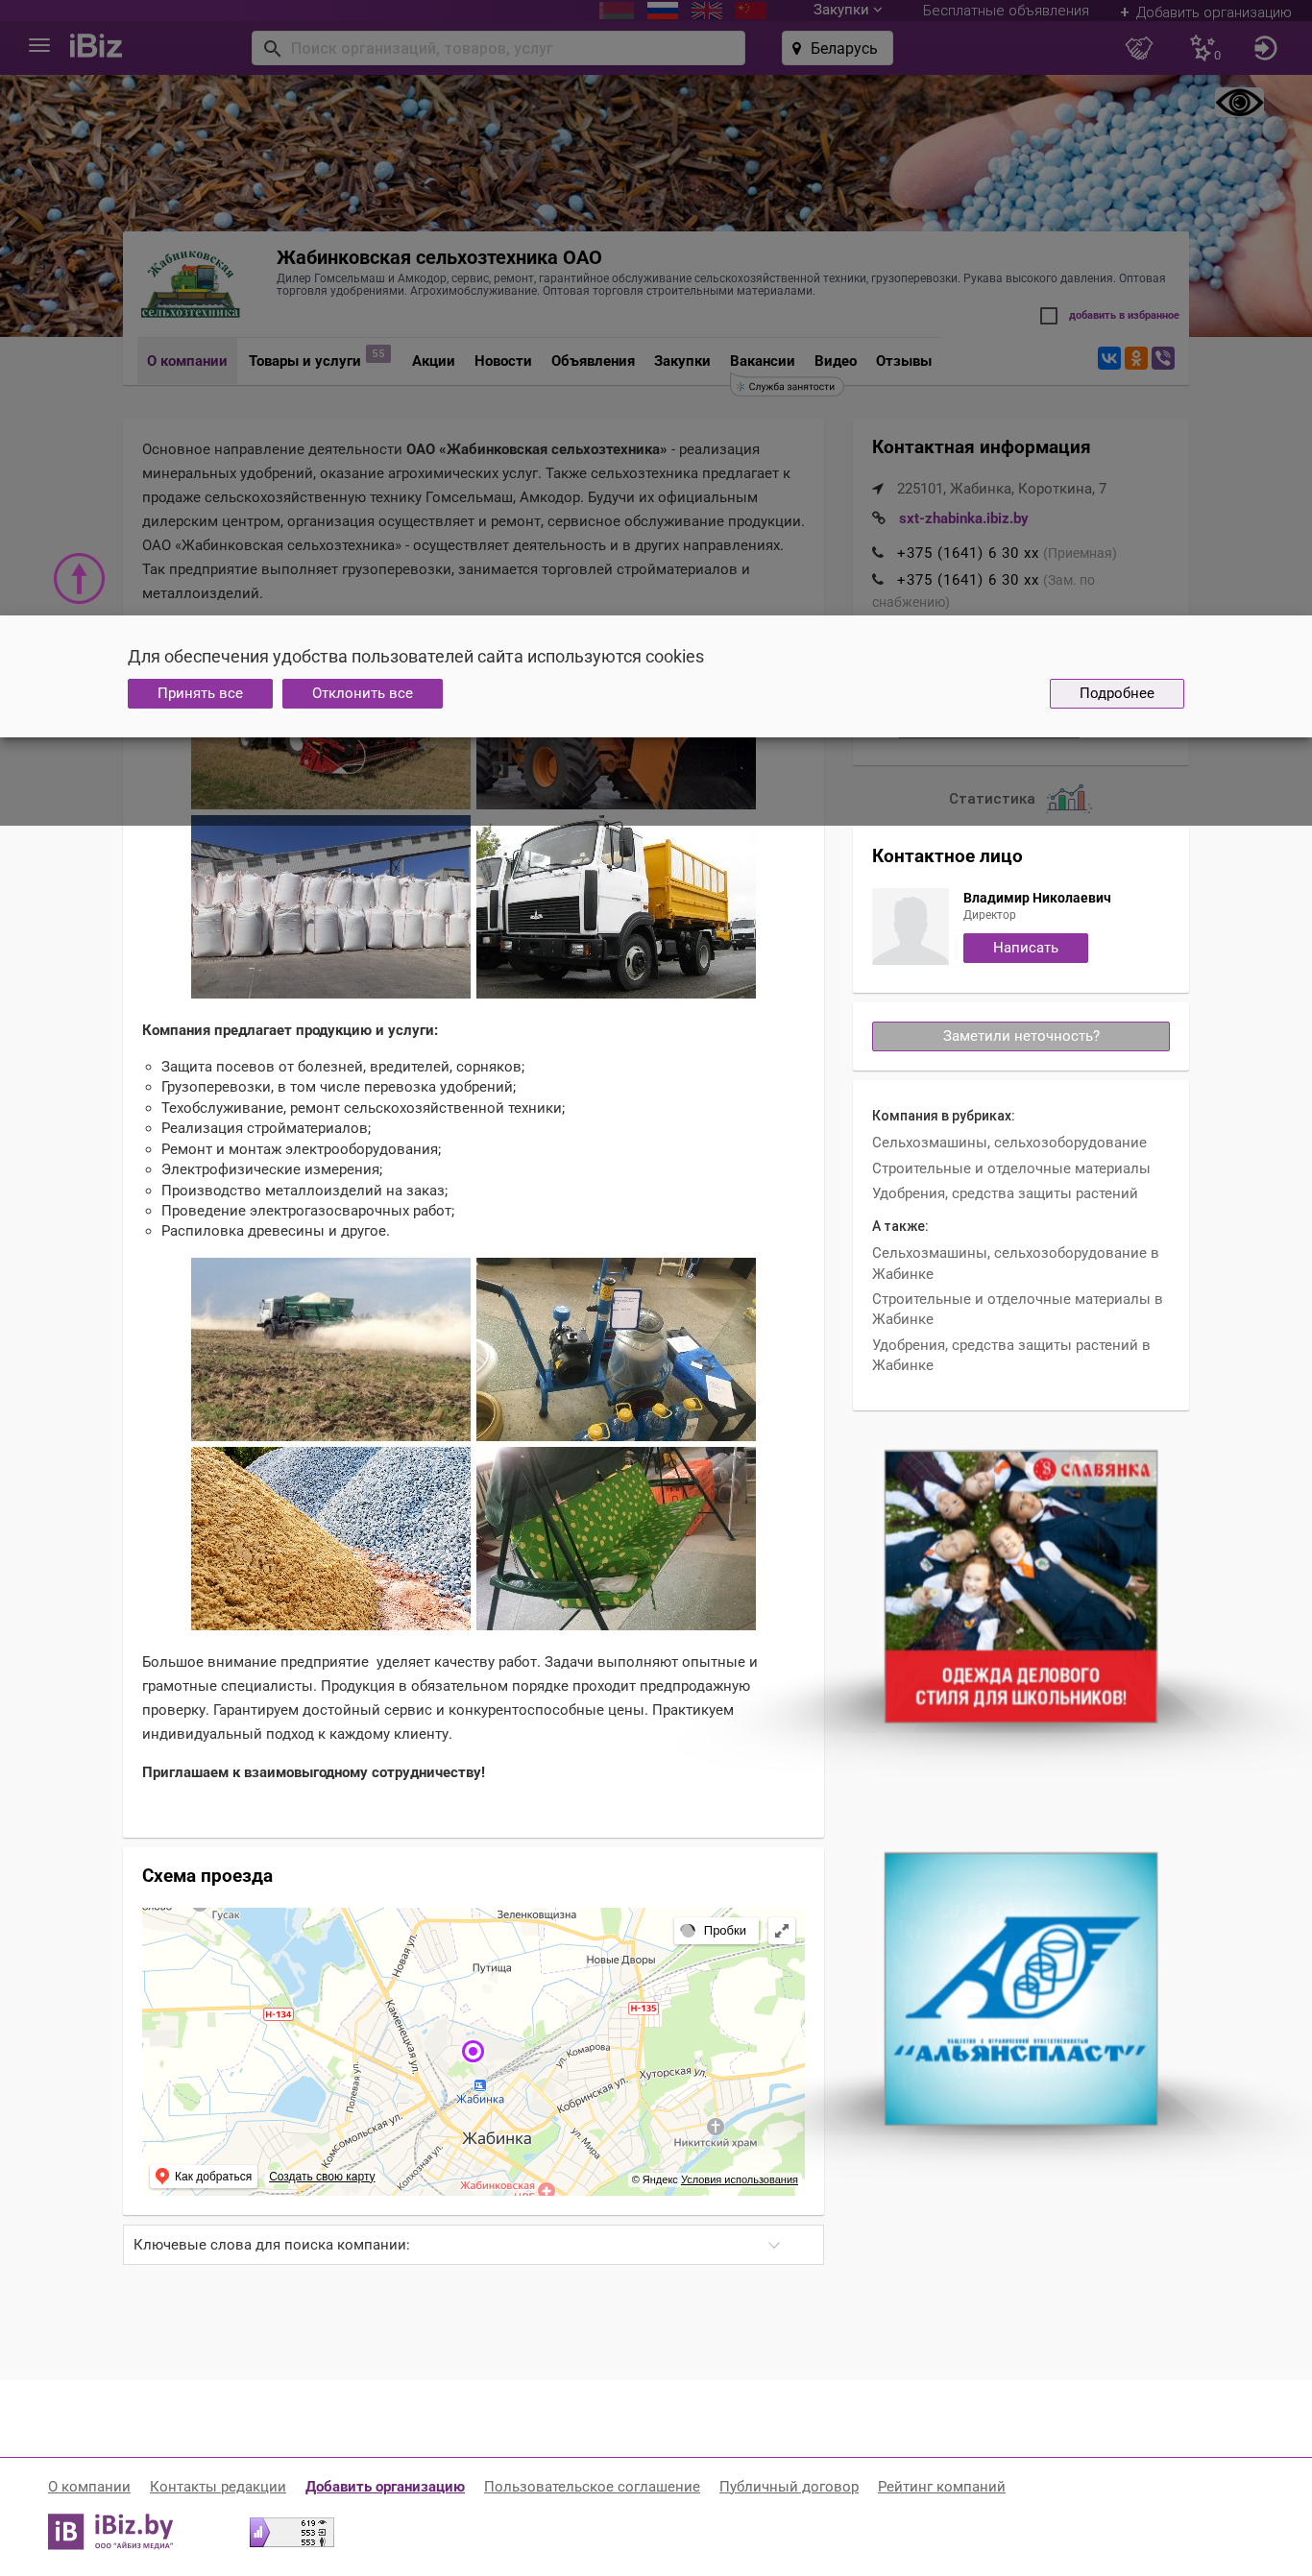Viewport: 1312px width, 2576px height.
Task: Open Сельхозмашины, сельхозоборудование rubric link
Action: point(1009,1142)
